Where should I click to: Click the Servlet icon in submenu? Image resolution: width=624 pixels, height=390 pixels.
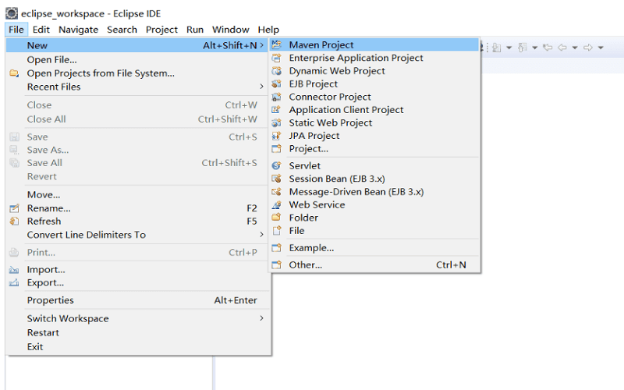[x=276, y=166]
